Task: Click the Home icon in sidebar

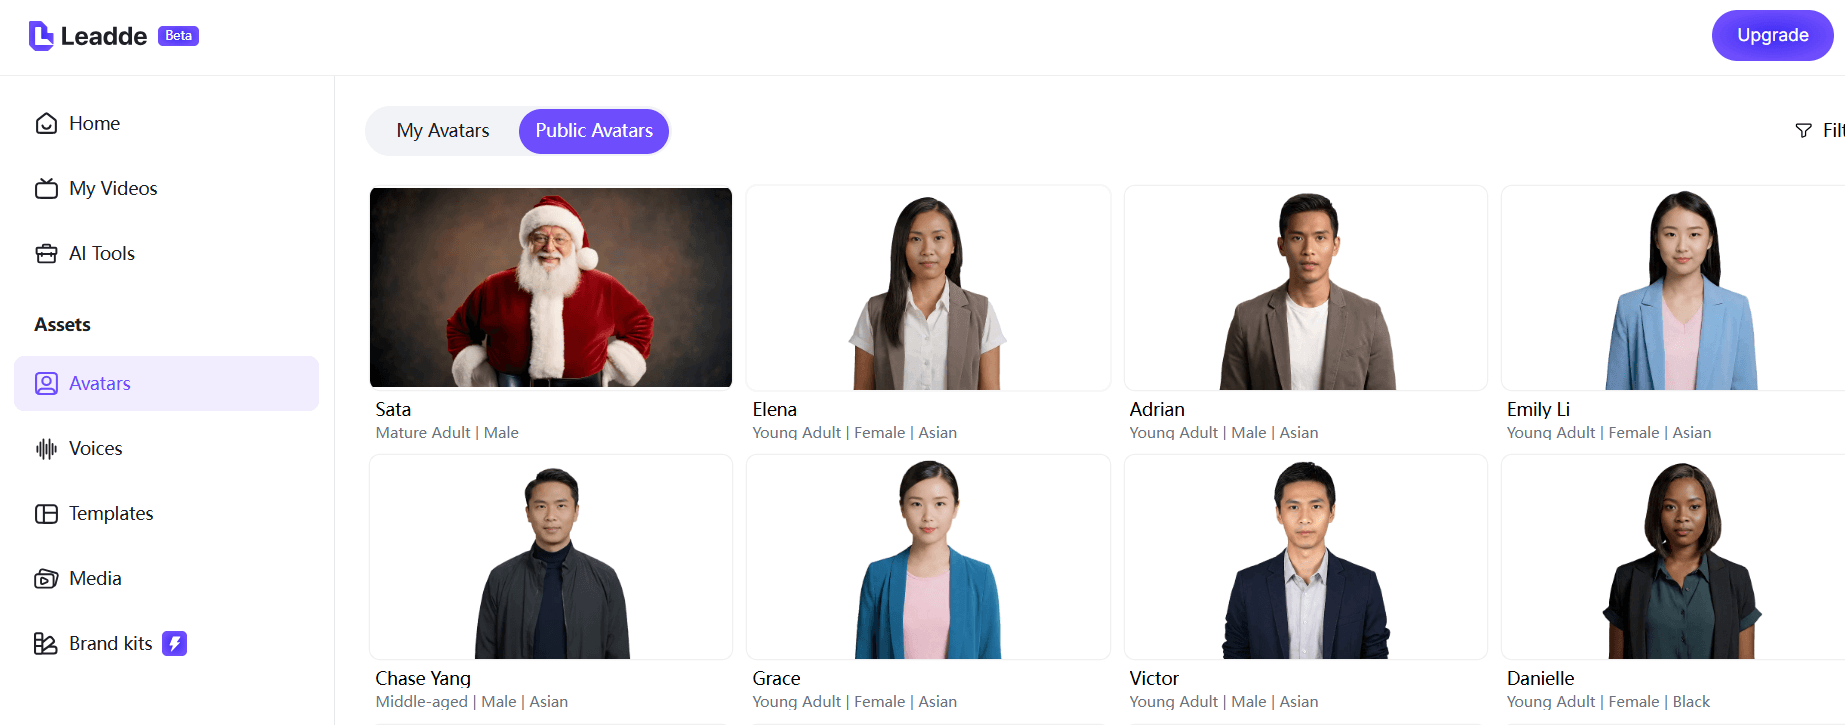Action: click(46, 123)
